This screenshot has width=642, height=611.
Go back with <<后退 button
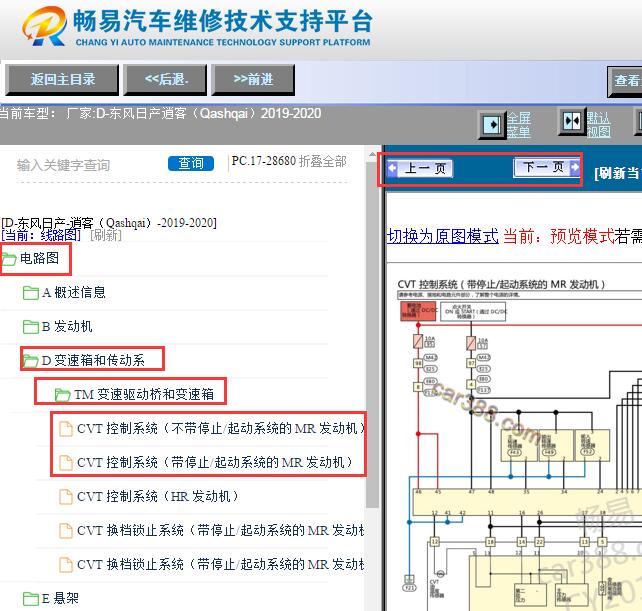165,79
